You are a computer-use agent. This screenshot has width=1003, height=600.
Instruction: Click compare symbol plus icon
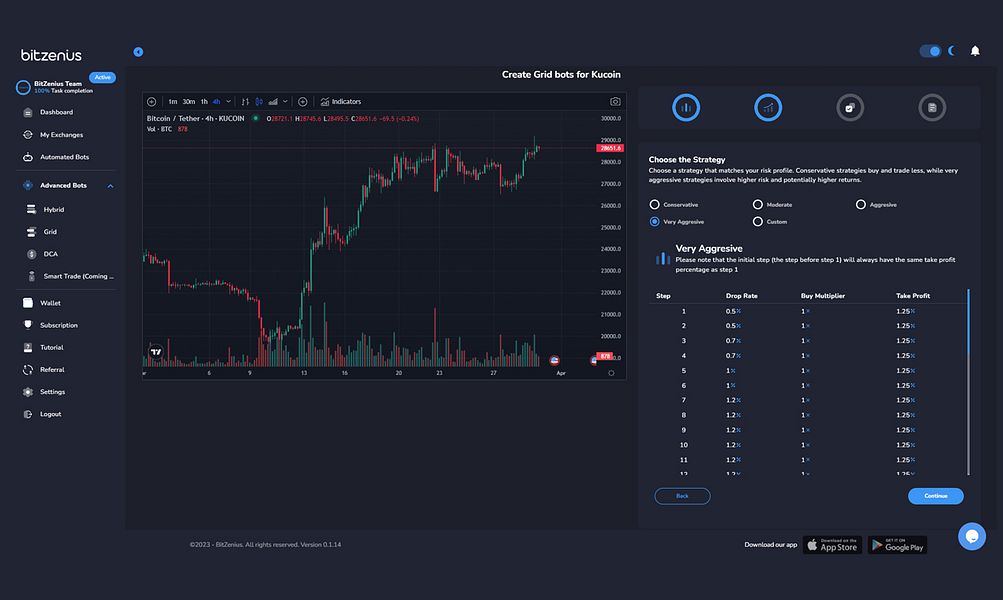(303, 102)
